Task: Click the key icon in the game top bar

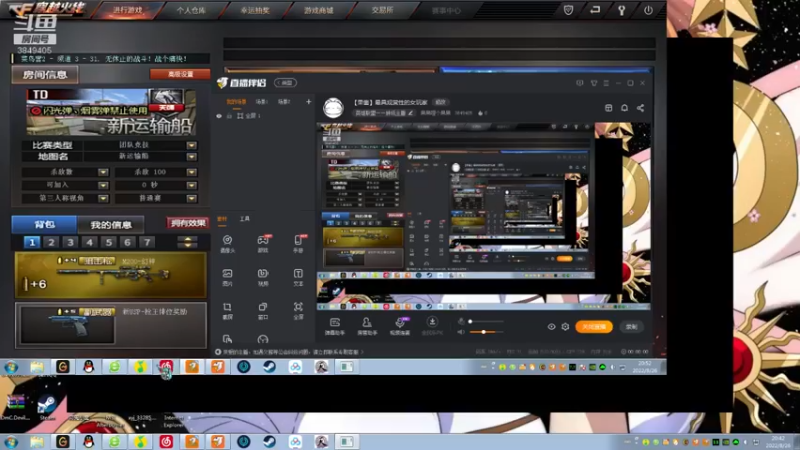Action: click(621, 10)
